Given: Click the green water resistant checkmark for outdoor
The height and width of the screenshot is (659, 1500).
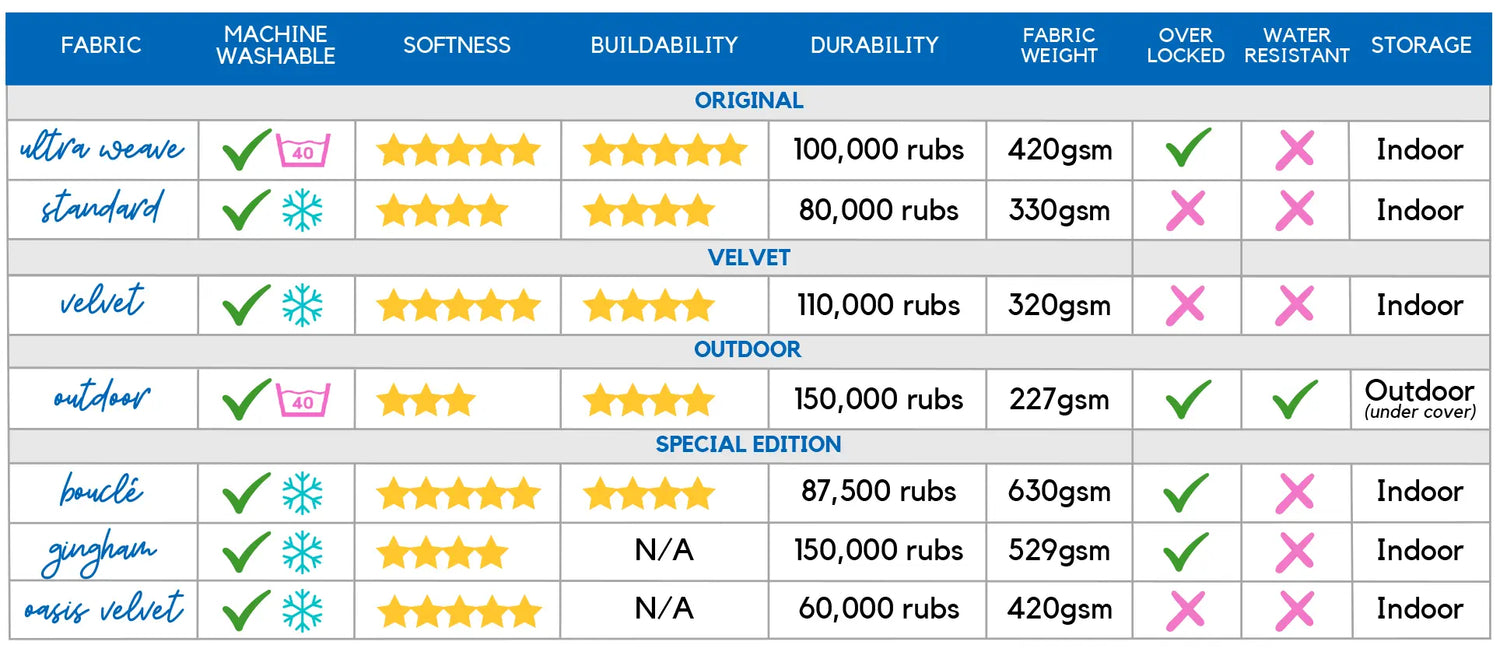Looking at the screenshot, I should [x=1295, y=399].
